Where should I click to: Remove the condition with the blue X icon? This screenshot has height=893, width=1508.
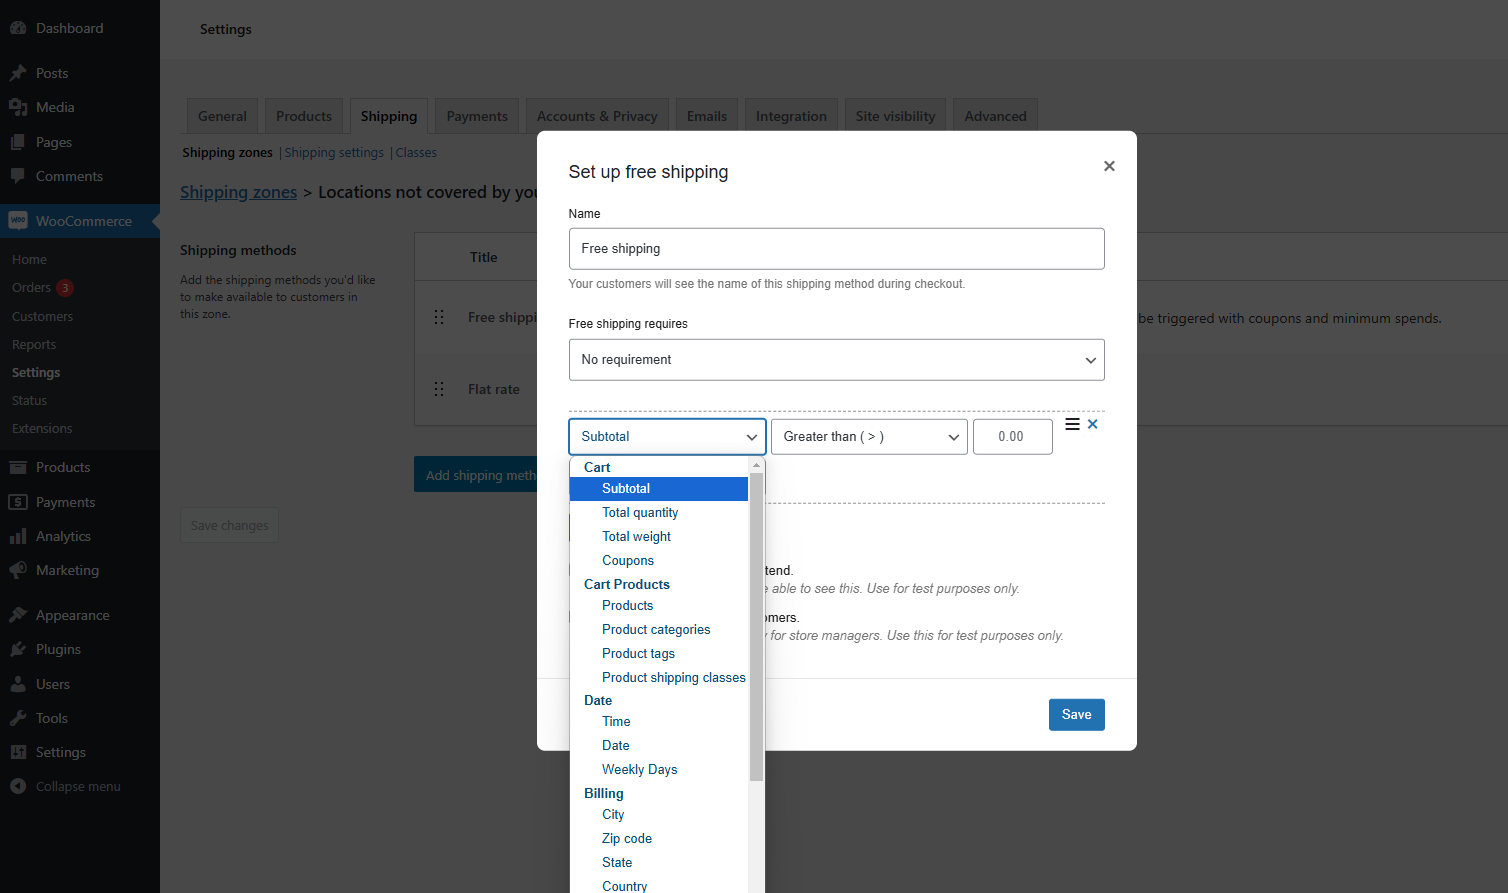[x=1093, y=425]
